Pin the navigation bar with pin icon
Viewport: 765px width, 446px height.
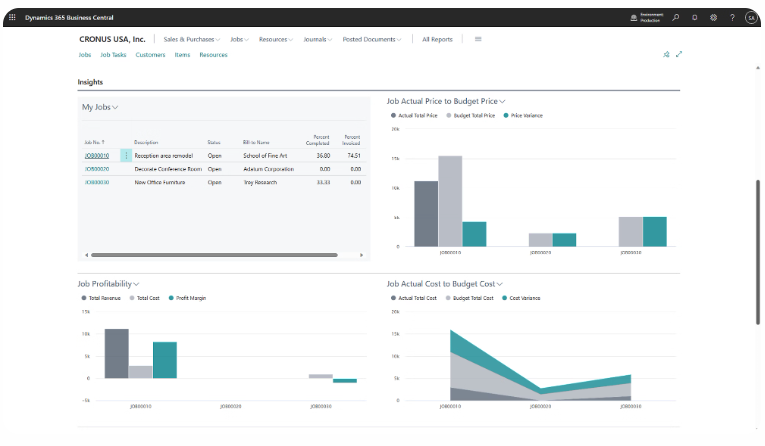(666, 54)
